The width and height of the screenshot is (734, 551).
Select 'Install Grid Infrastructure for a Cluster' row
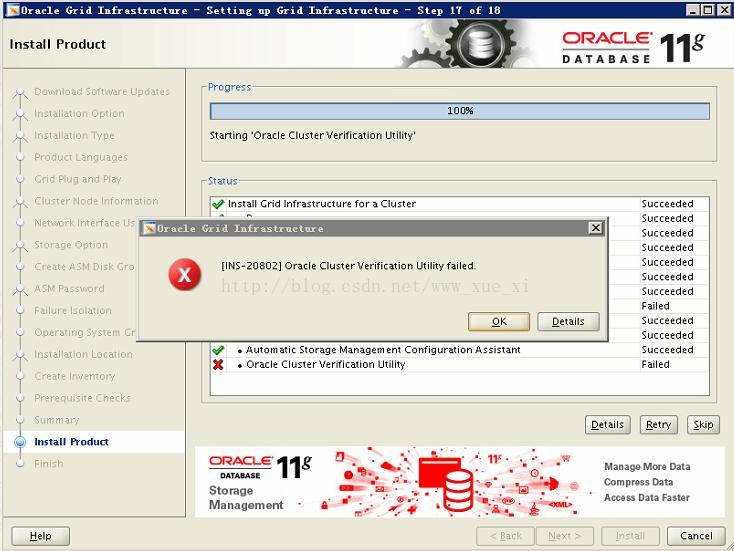pyautogui.click(x=460, y=204)
